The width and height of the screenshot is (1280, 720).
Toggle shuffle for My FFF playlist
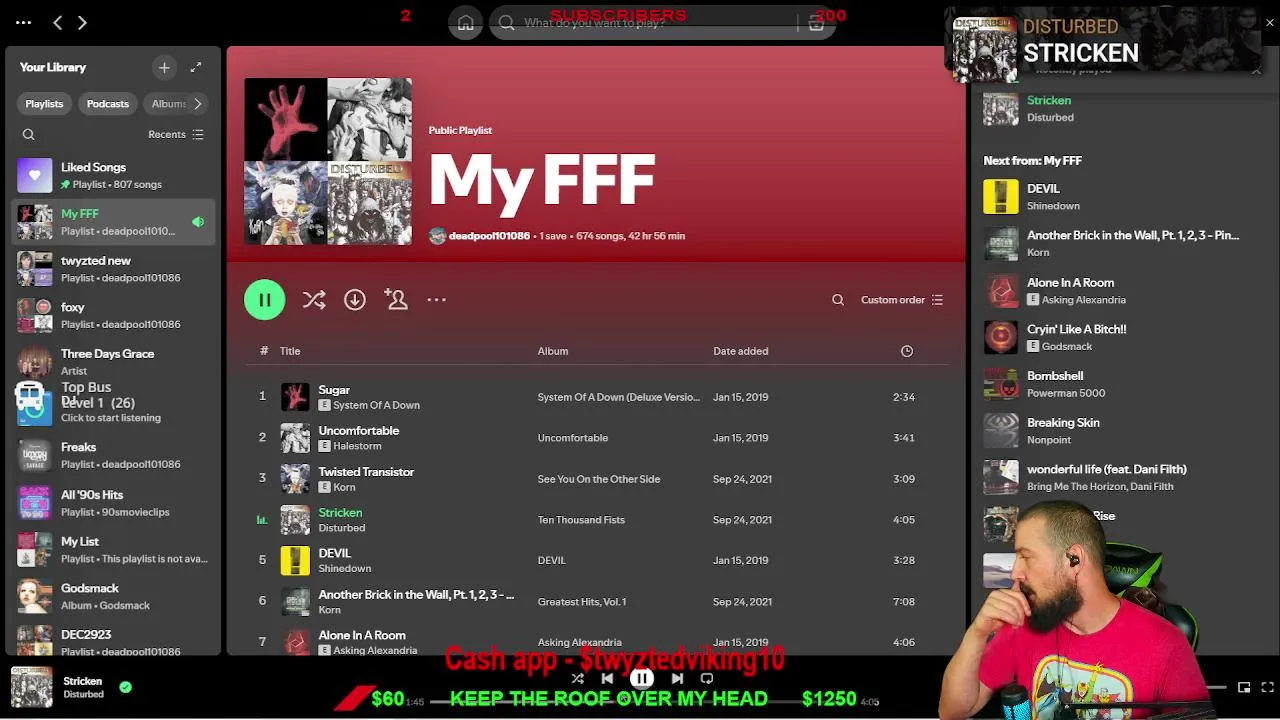point(314,300)
